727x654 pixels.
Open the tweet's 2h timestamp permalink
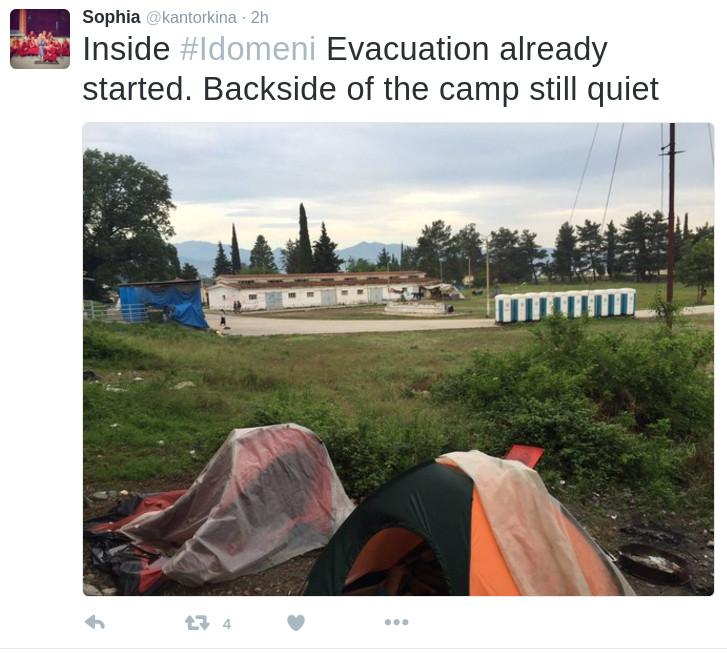point(260,18)
